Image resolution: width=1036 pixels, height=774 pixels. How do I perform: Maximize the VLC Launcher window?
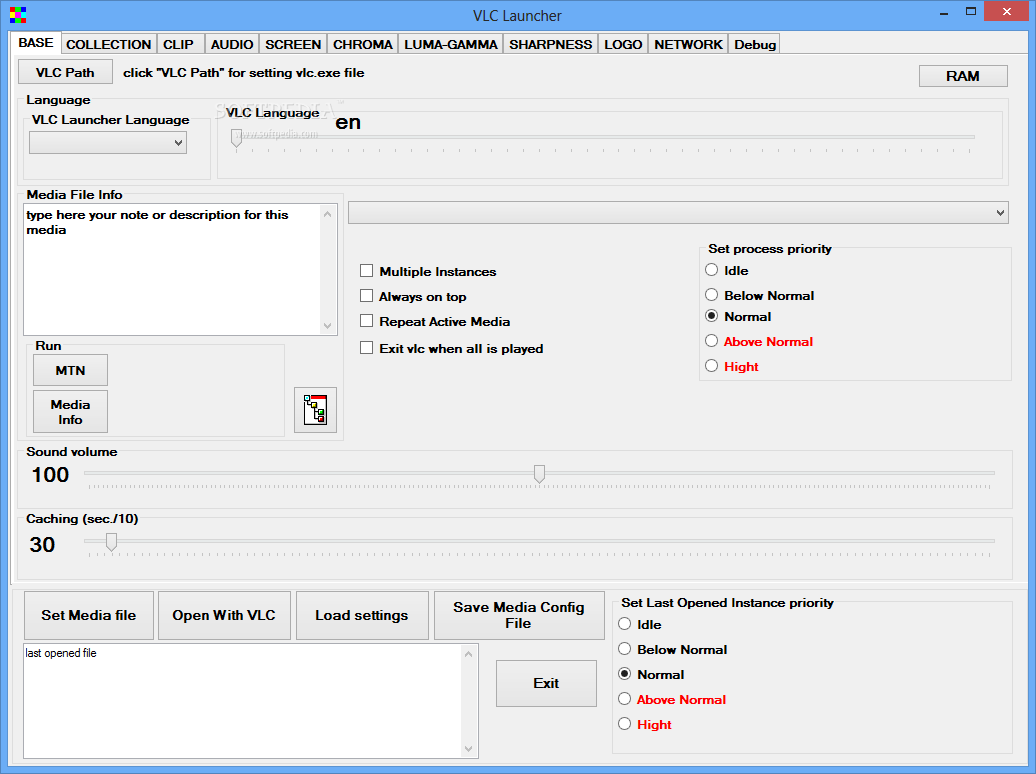point(971,12)
